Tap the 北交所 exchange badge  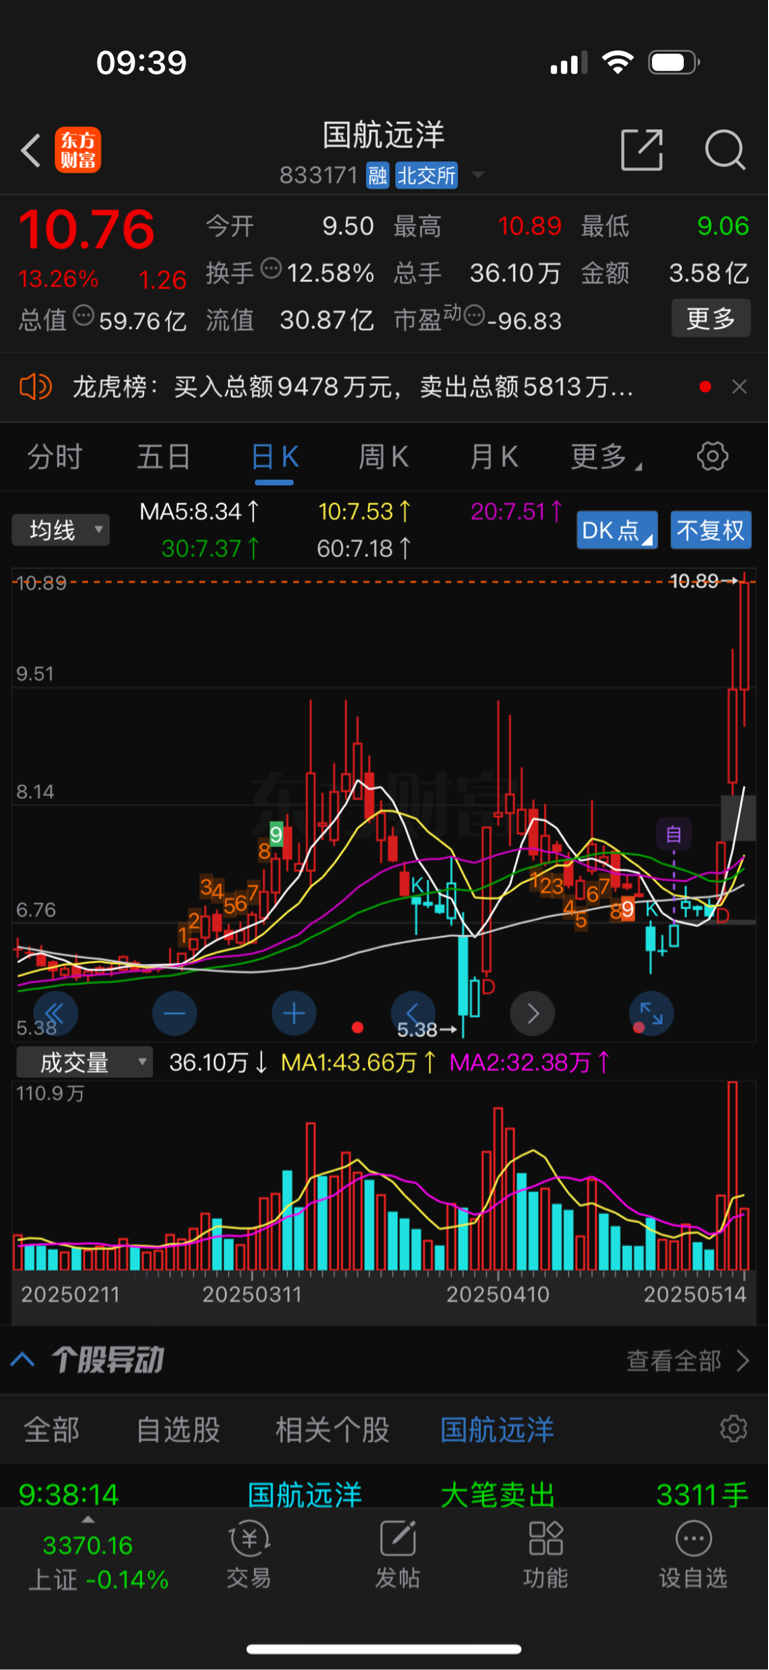[427, 176]
